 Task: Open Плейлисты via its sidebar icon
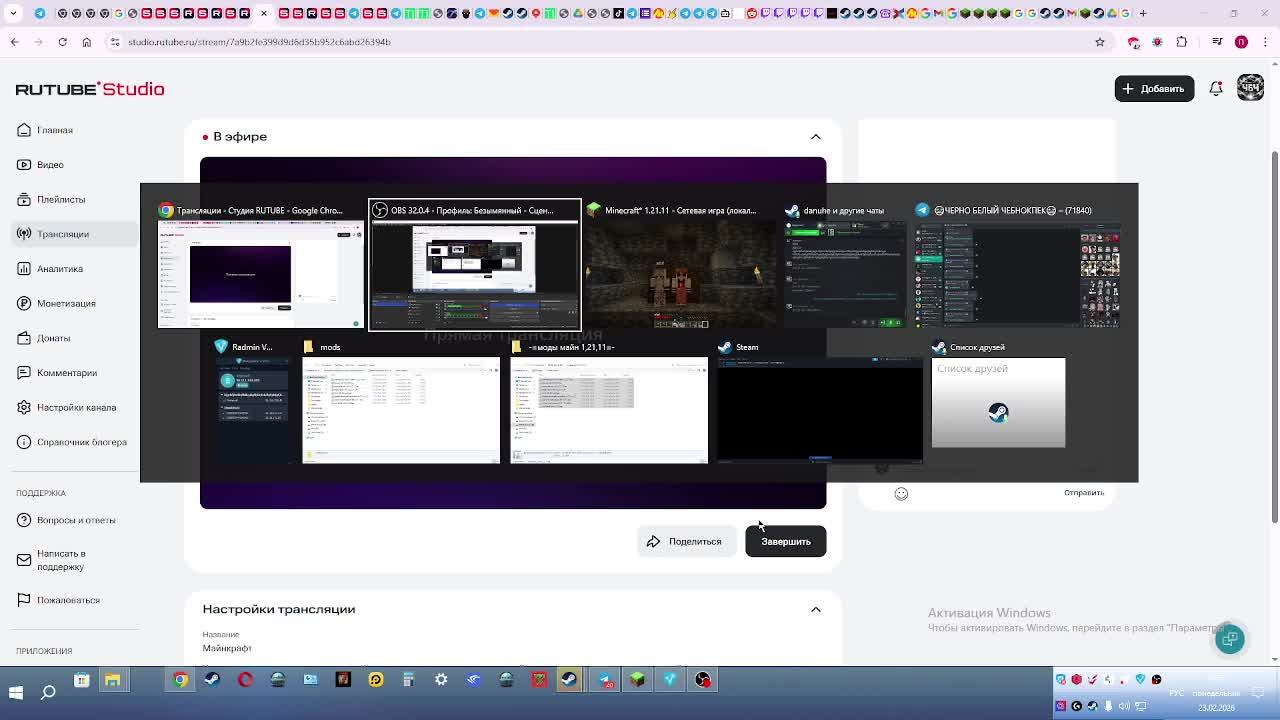(x=23, y=199)
